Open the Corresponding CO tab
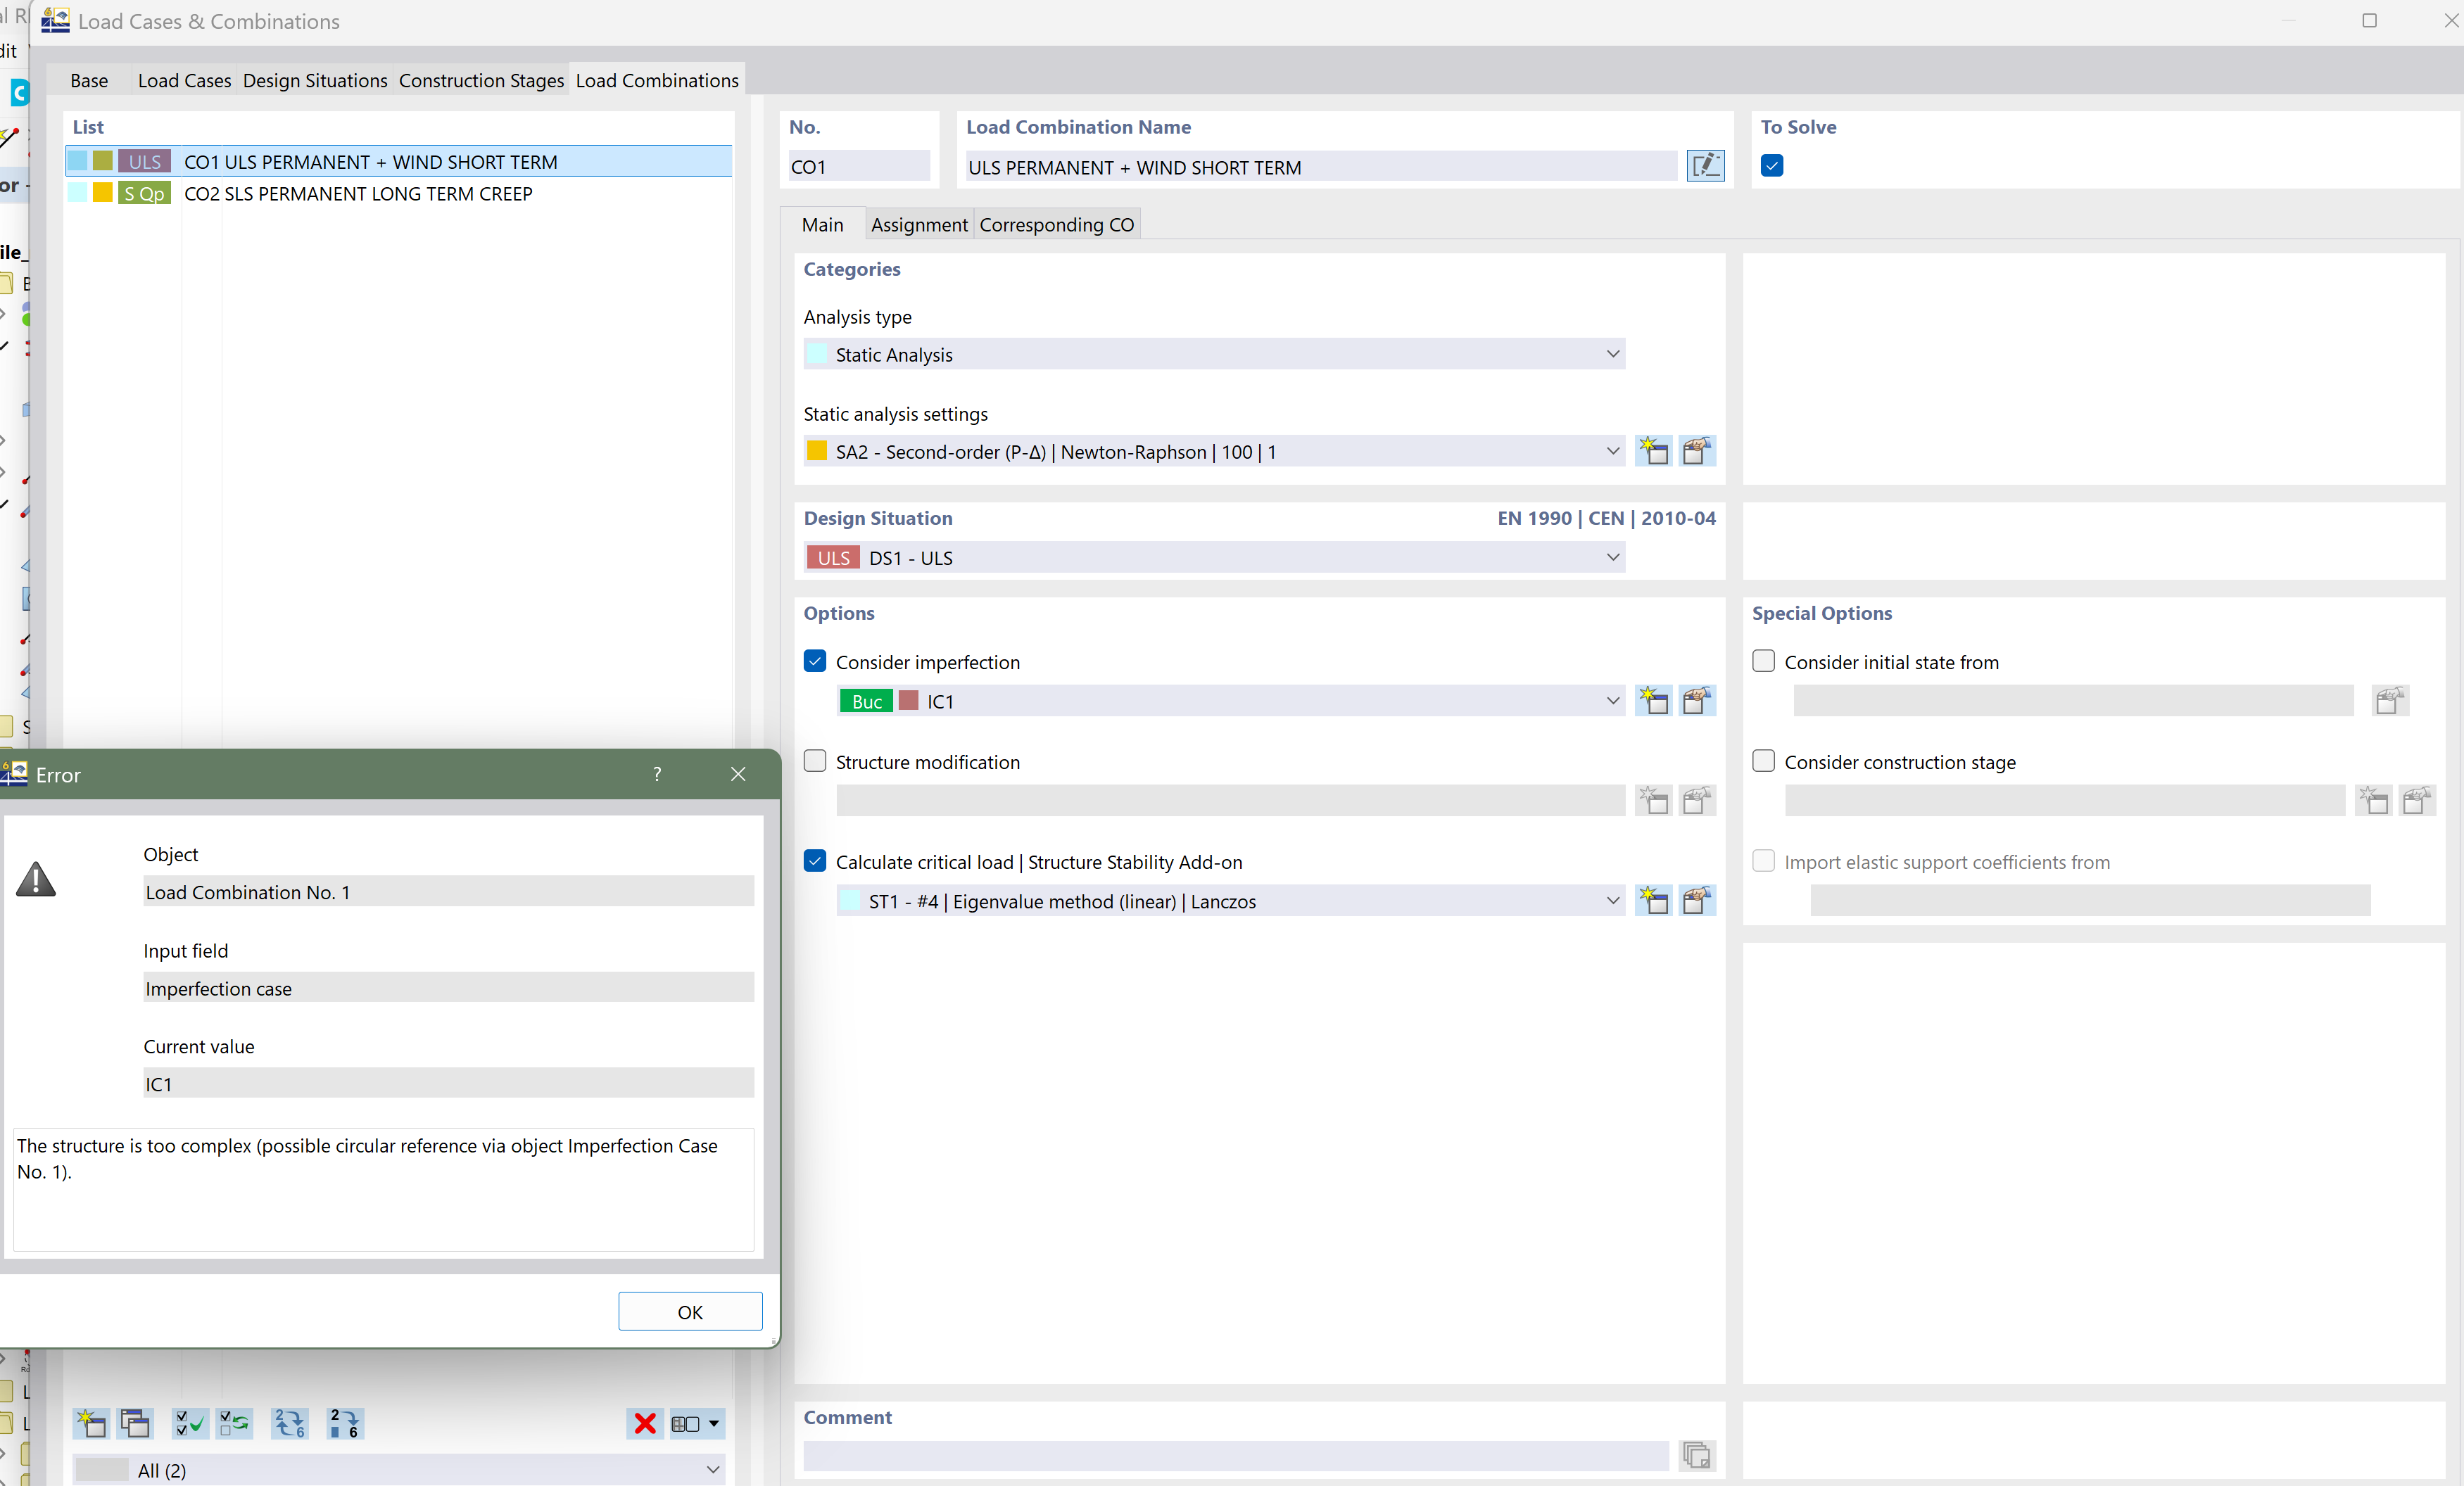The height and width of the screenshot is (1486, 2464). click(1056, 224)
